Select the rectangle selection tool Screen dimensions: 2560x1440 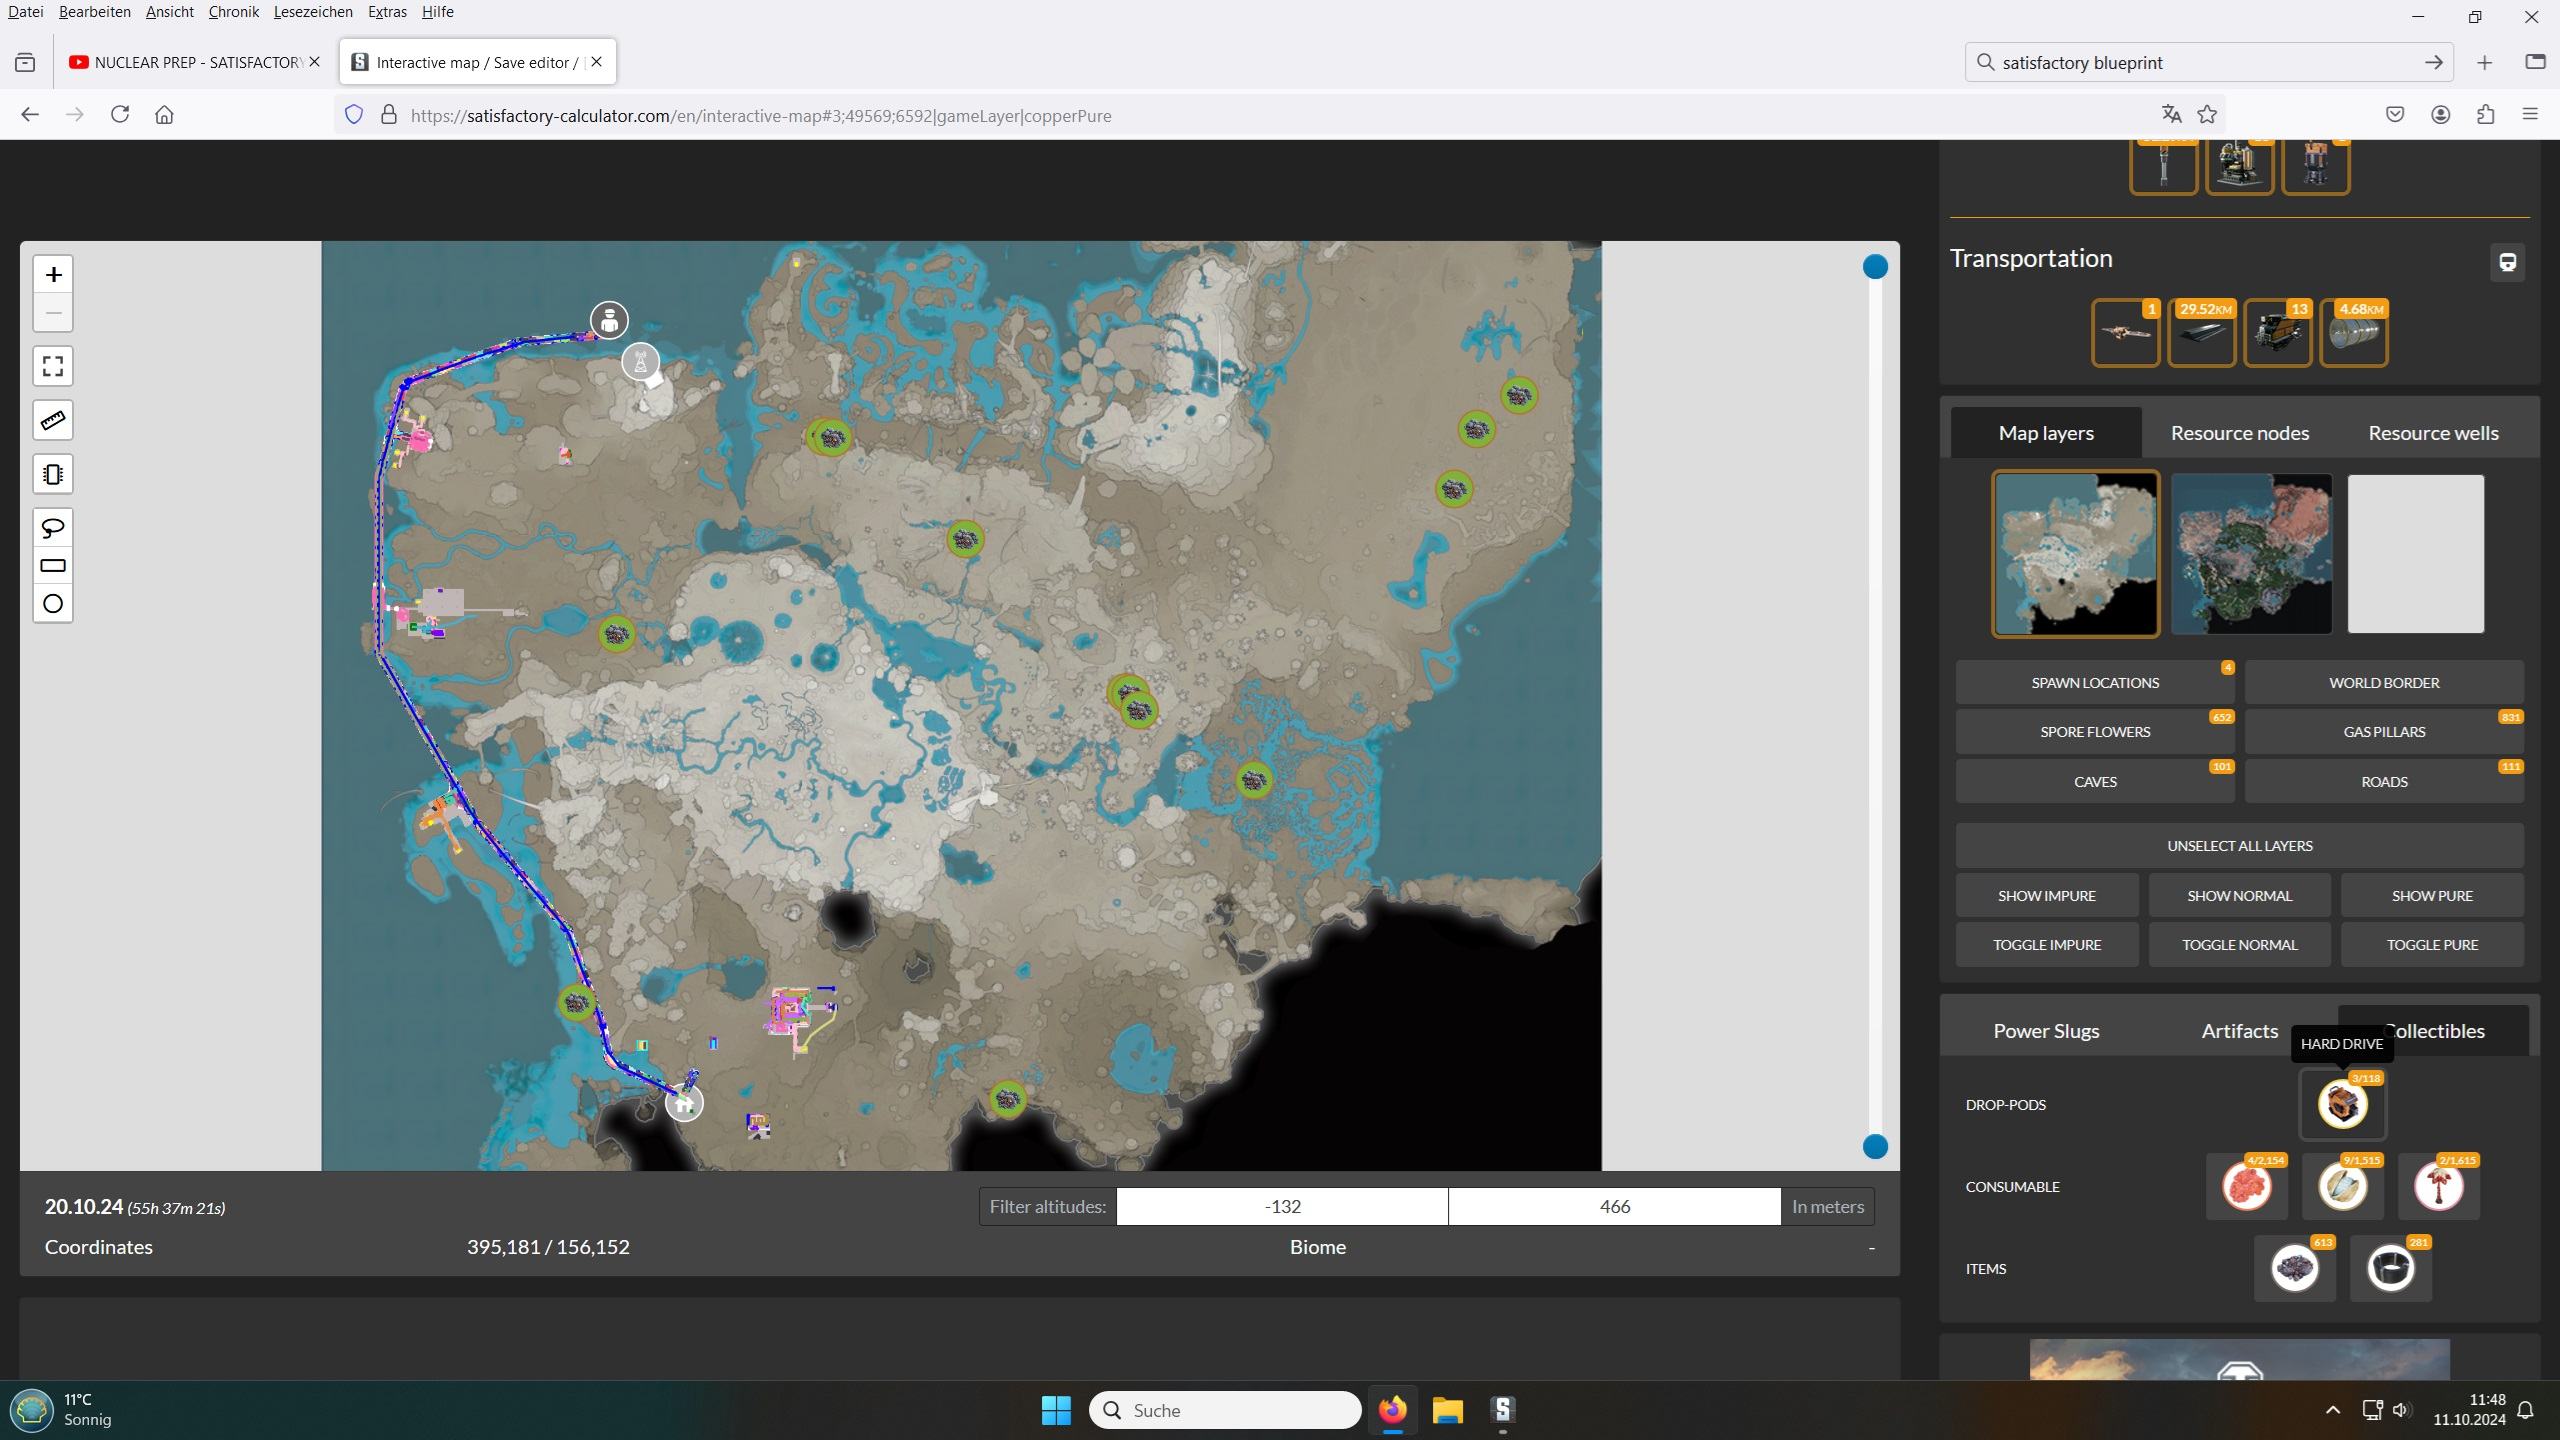click(53, 565)
